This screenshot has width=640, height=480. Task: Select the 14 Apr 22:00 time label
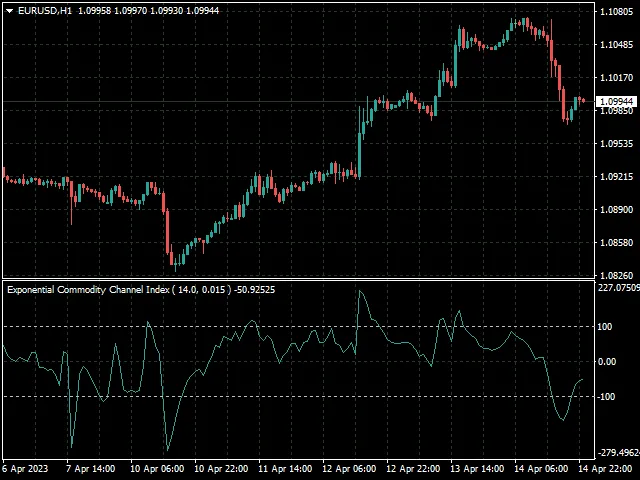[605, 468]
